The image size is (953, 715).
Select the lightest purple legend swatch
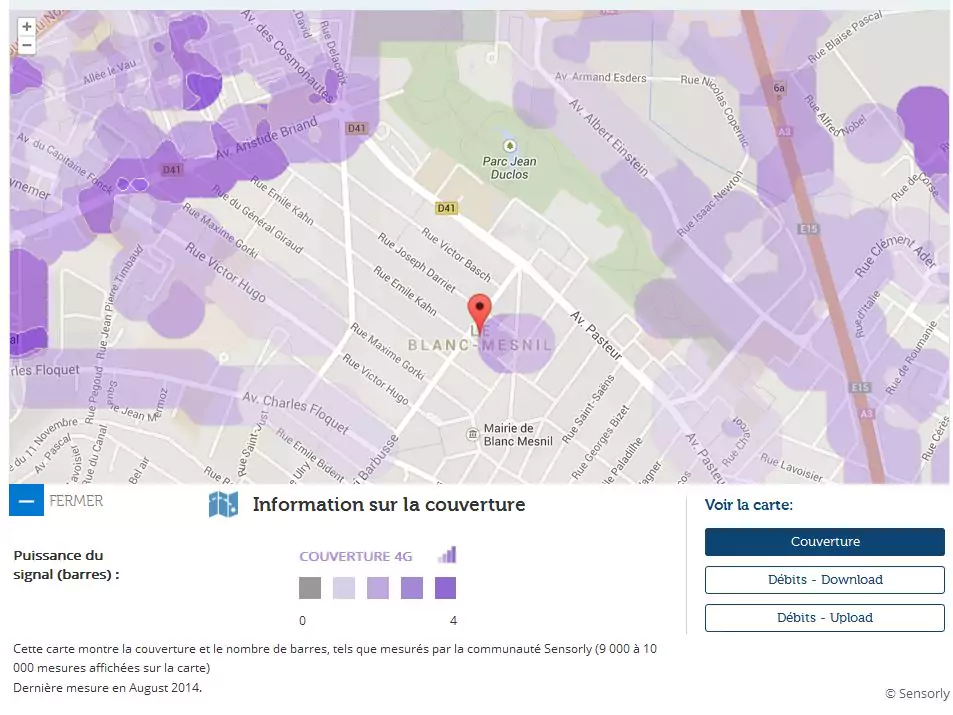coord(344,588)
